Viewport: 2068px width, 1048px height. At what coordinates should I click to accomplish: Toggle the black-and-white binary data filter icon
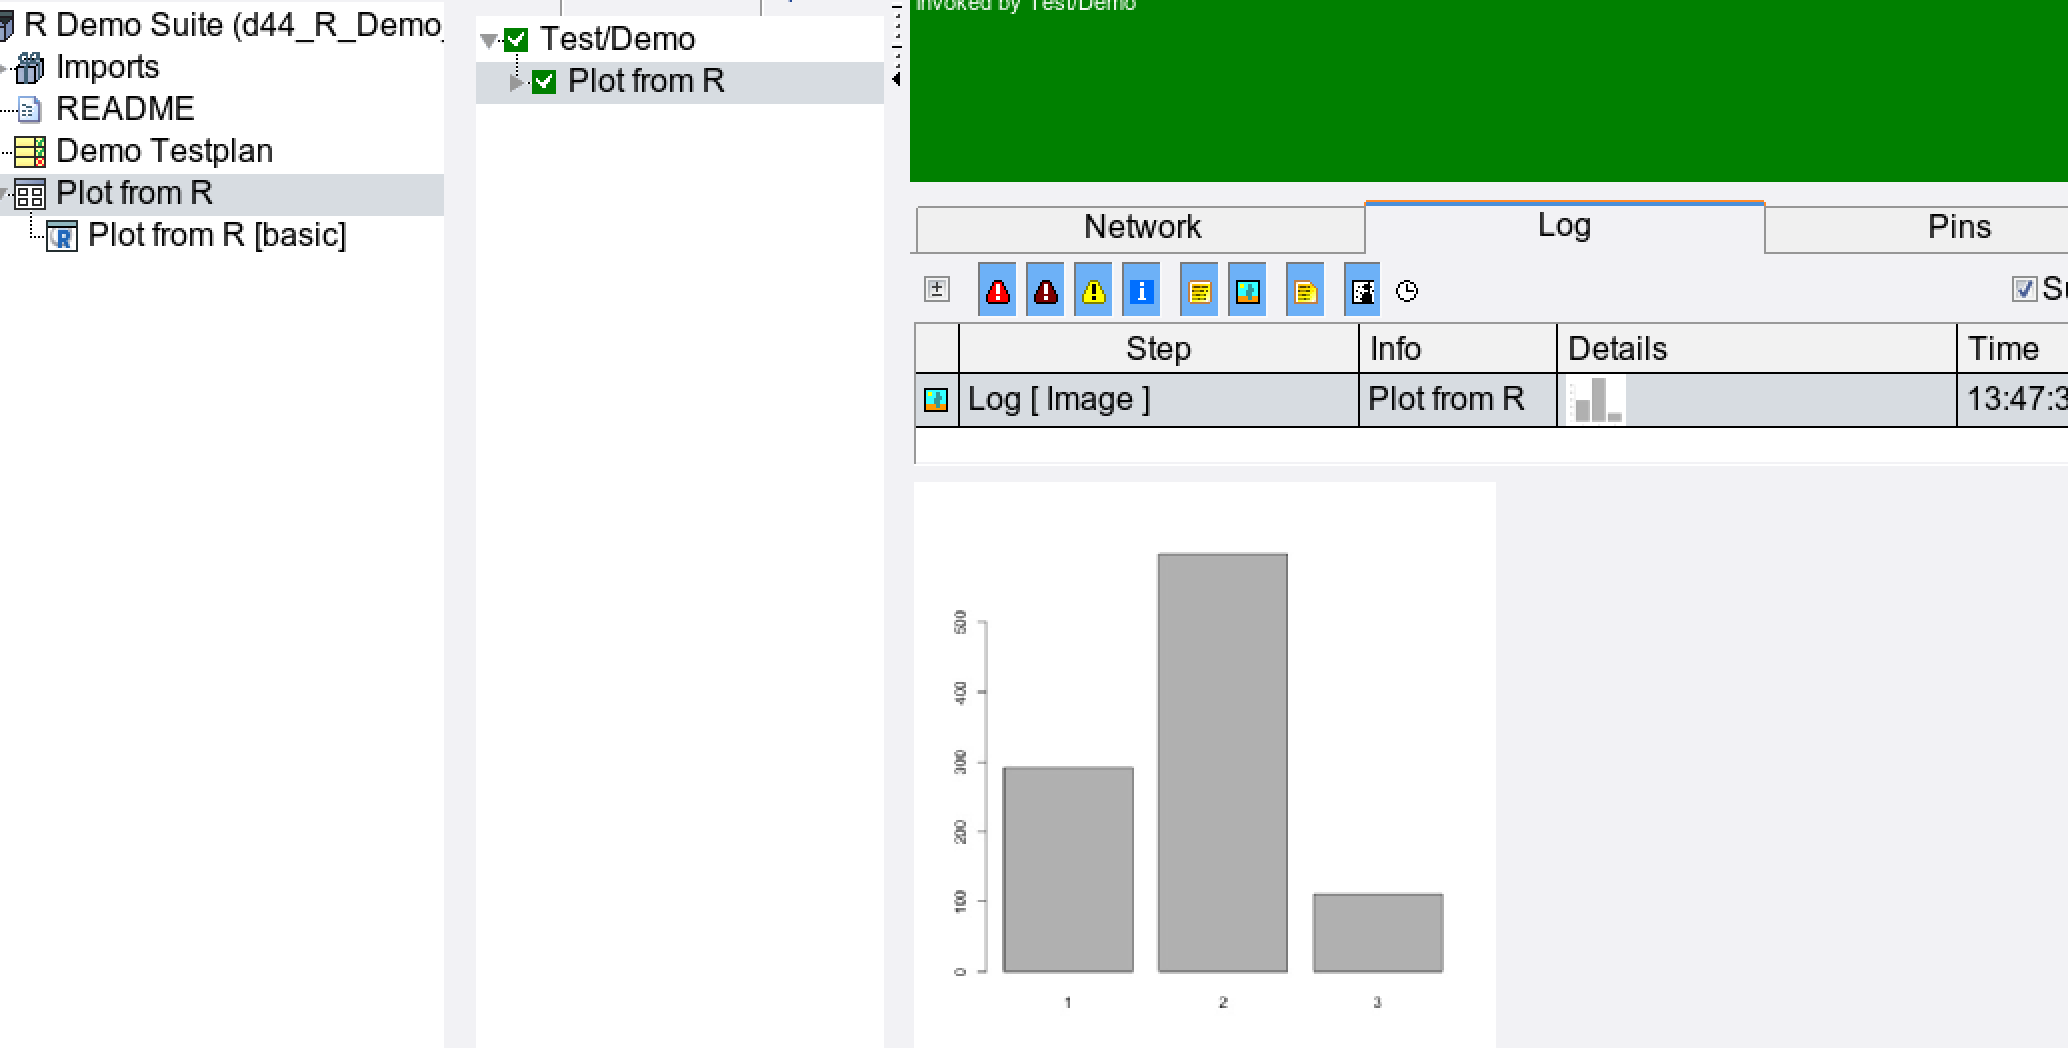[x=1362, y=291]
